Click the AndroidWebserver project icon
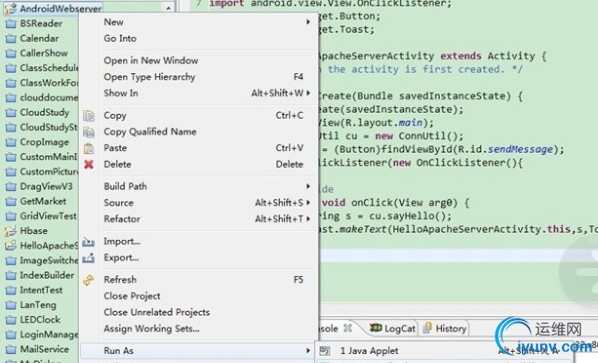 tap(11, 8)
